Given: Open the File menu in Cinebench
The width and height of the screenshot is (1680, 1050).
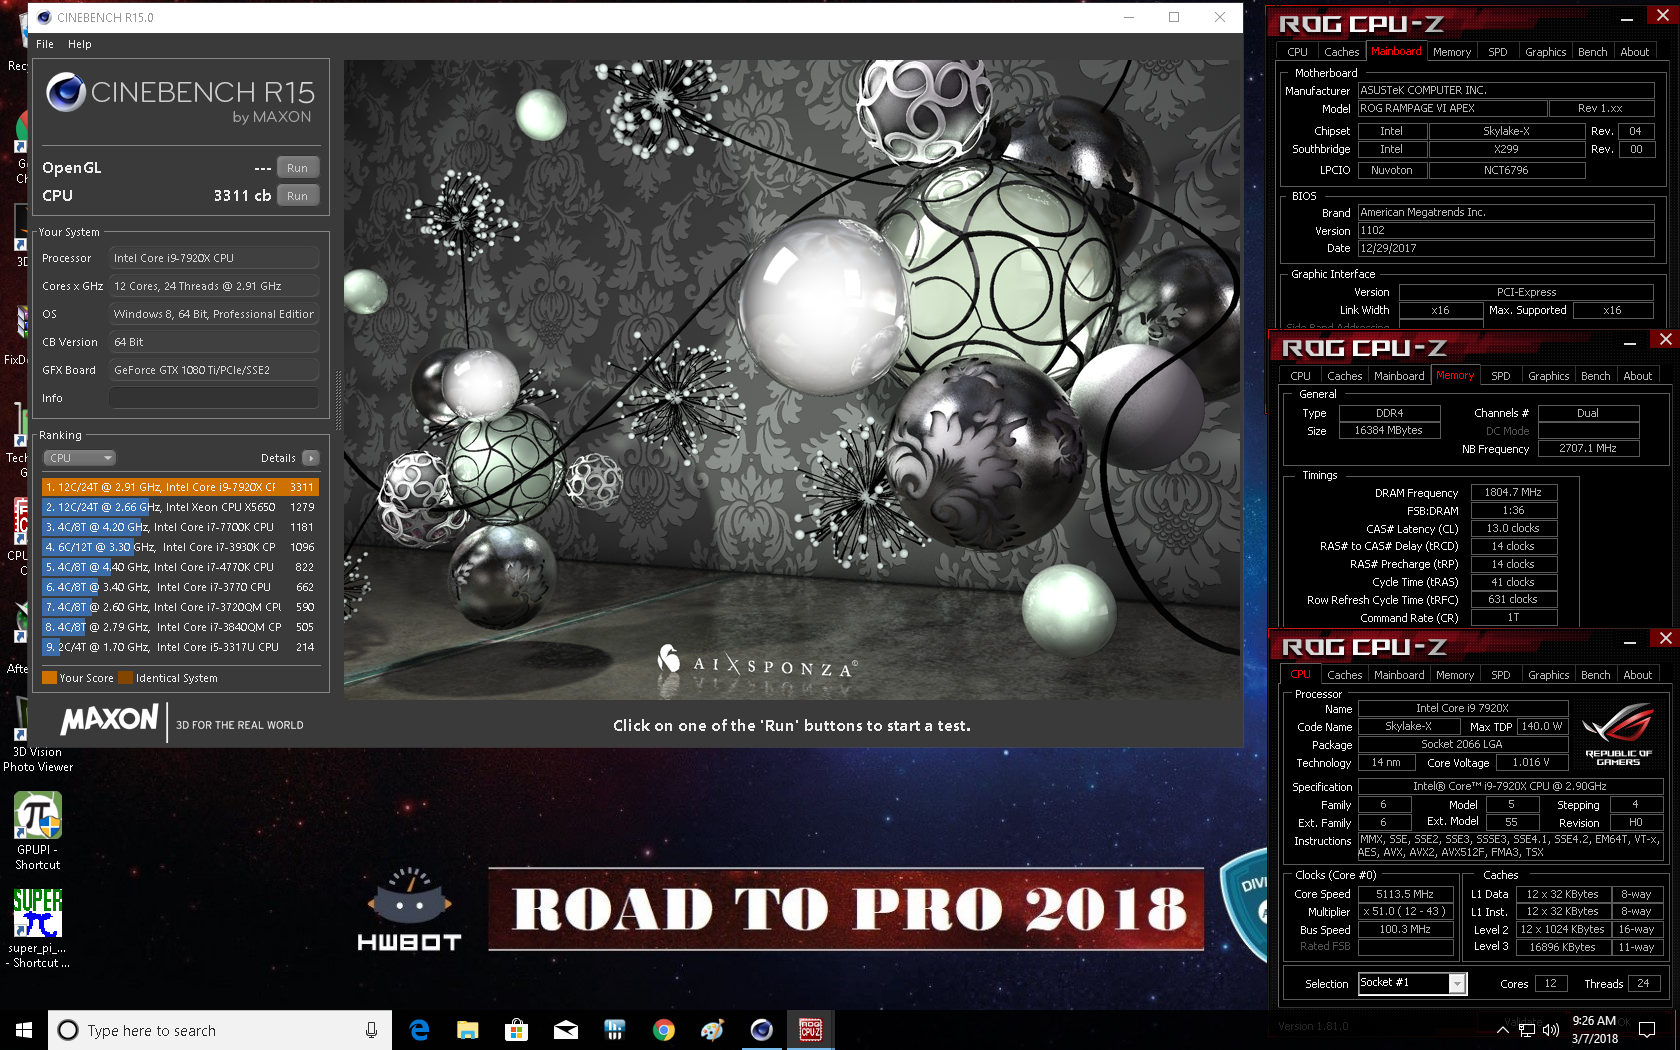Looking at the screenshot, I should point(45,44).
